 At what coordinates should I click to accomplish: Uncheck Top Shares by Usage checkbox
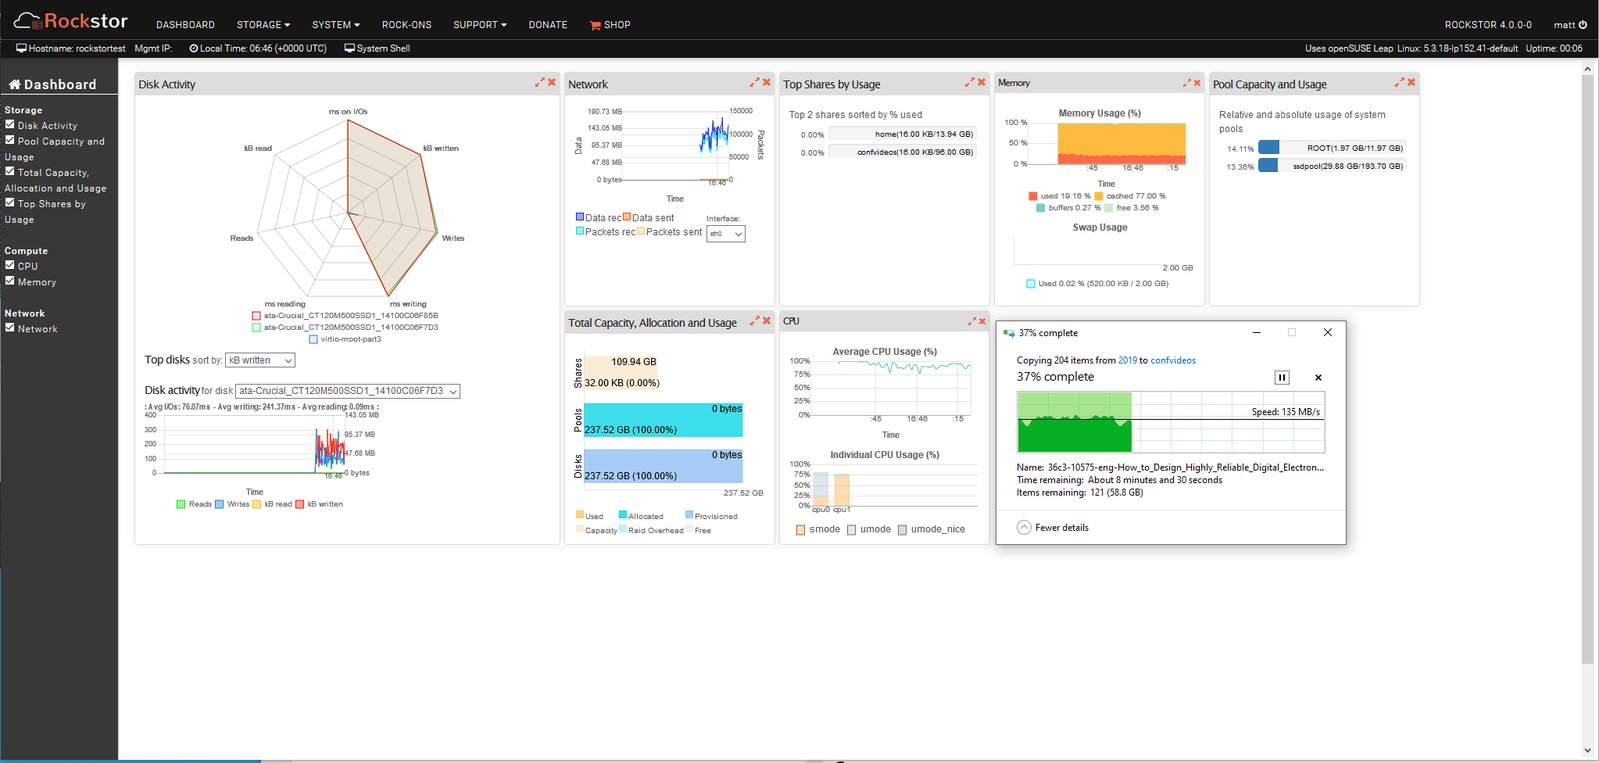tap(10, 203)
